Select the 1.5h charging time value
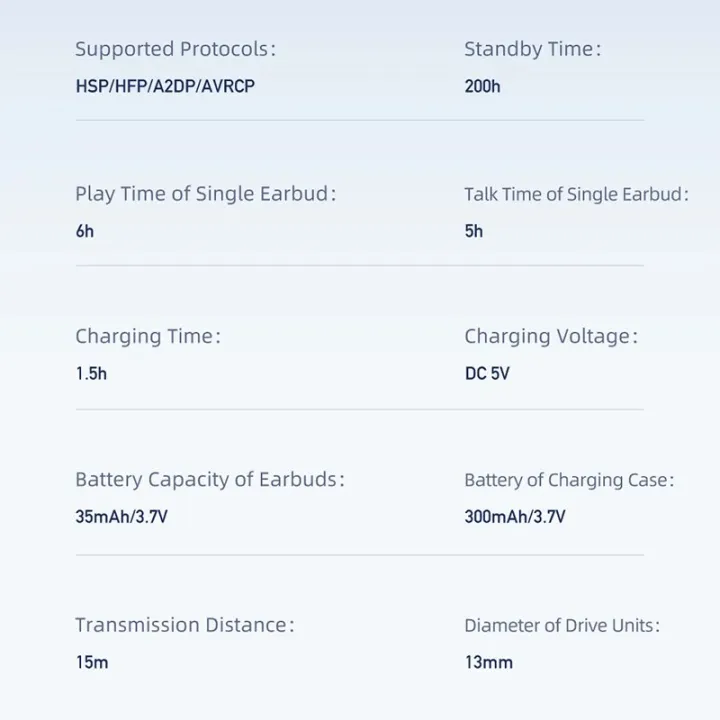 (91, 374)
